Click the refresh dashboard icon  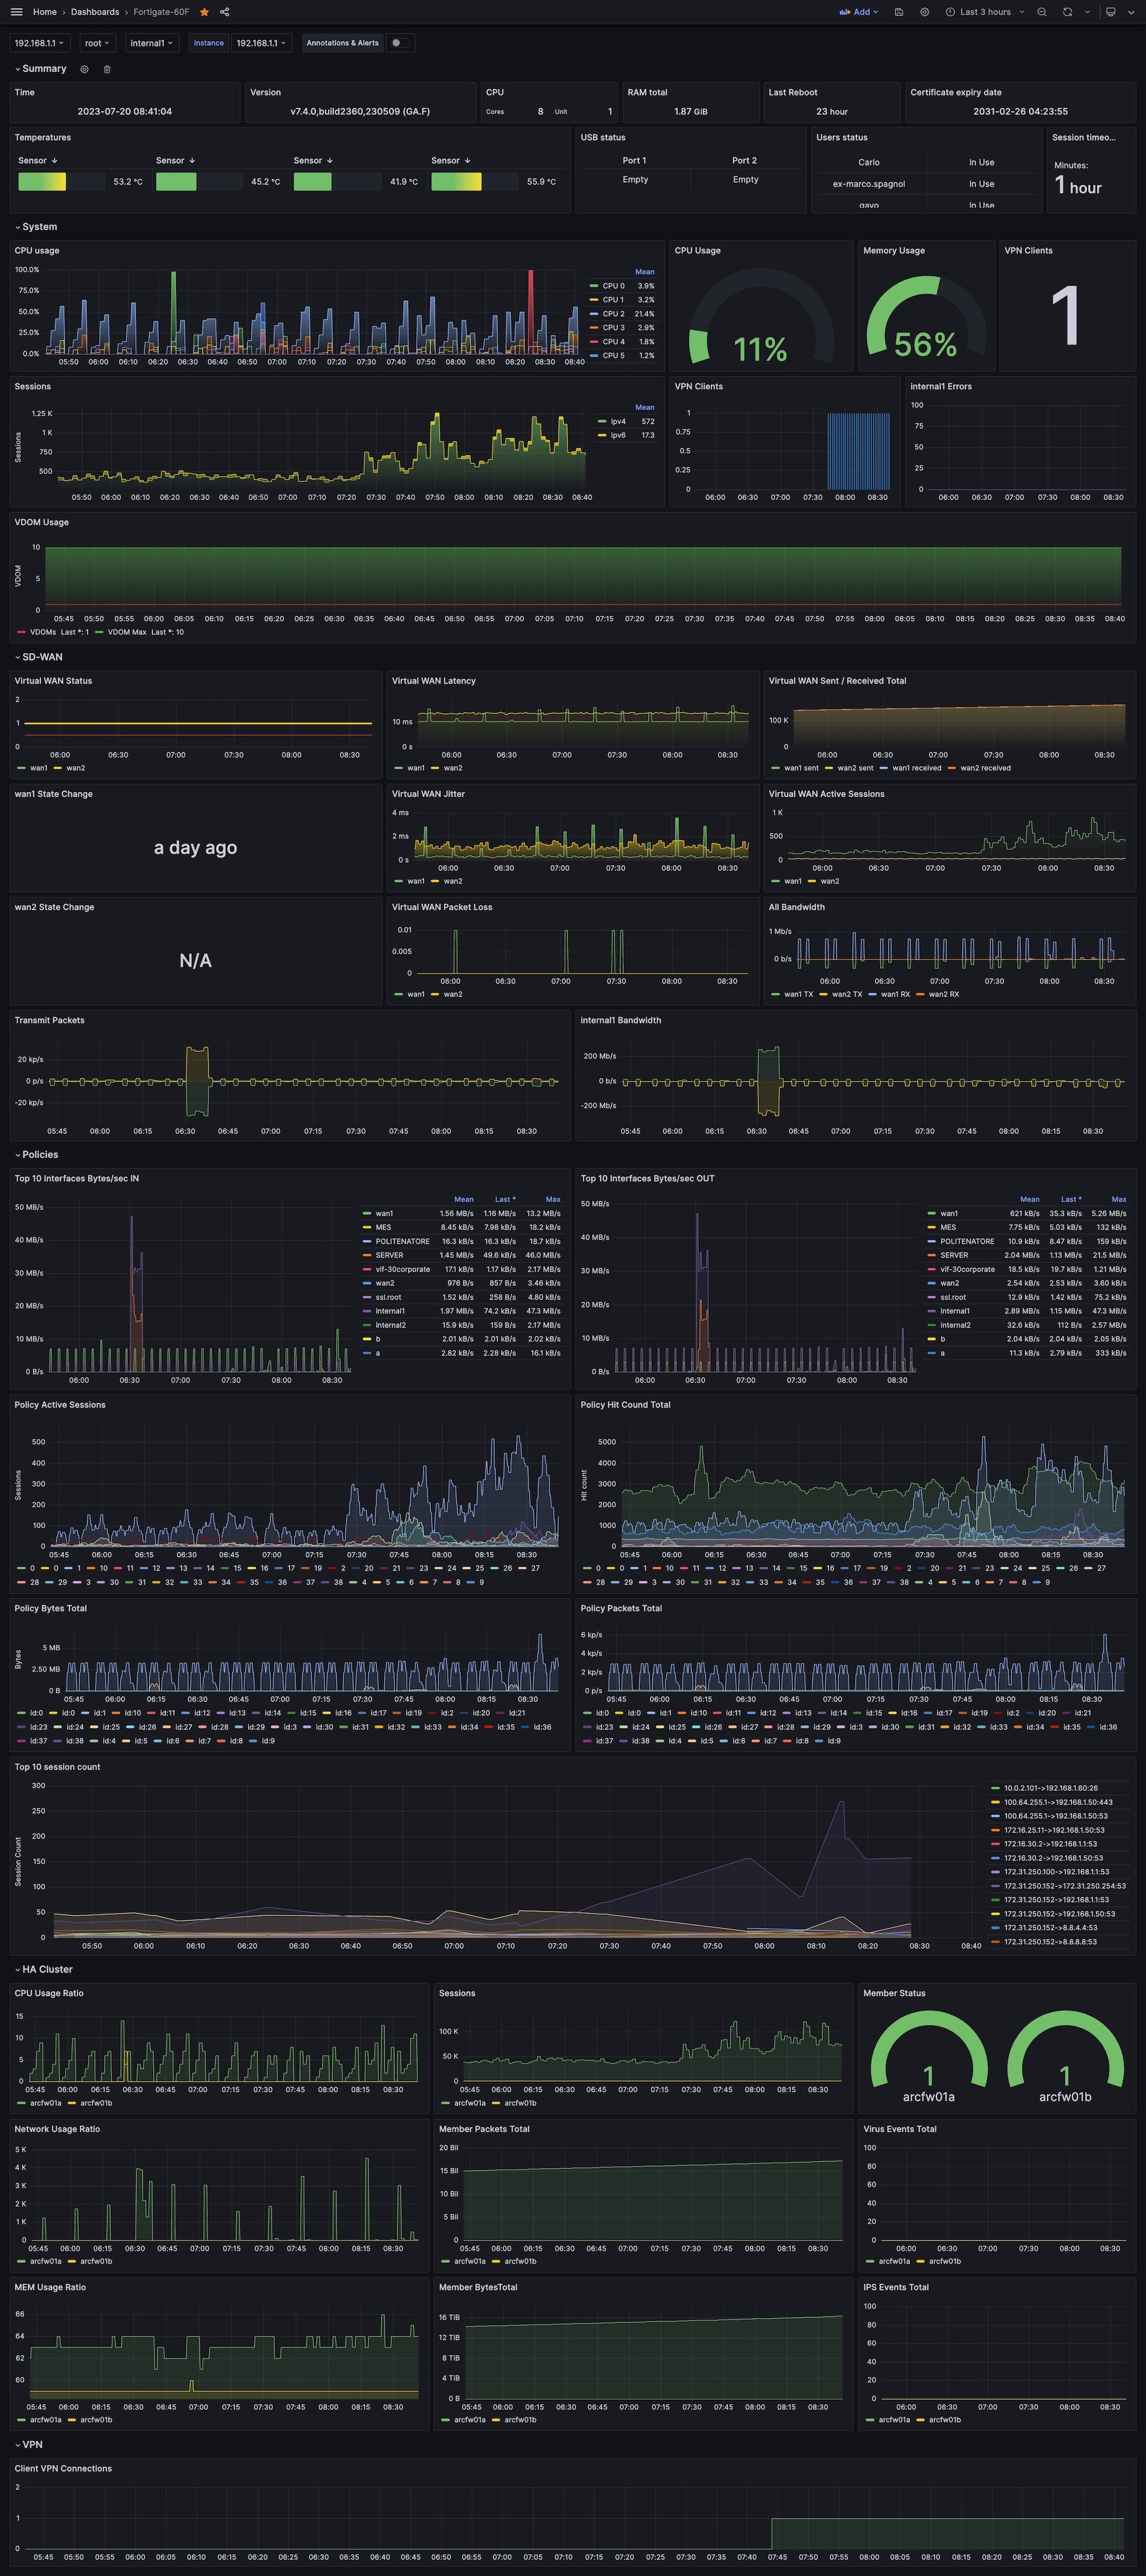(1067, 12)
